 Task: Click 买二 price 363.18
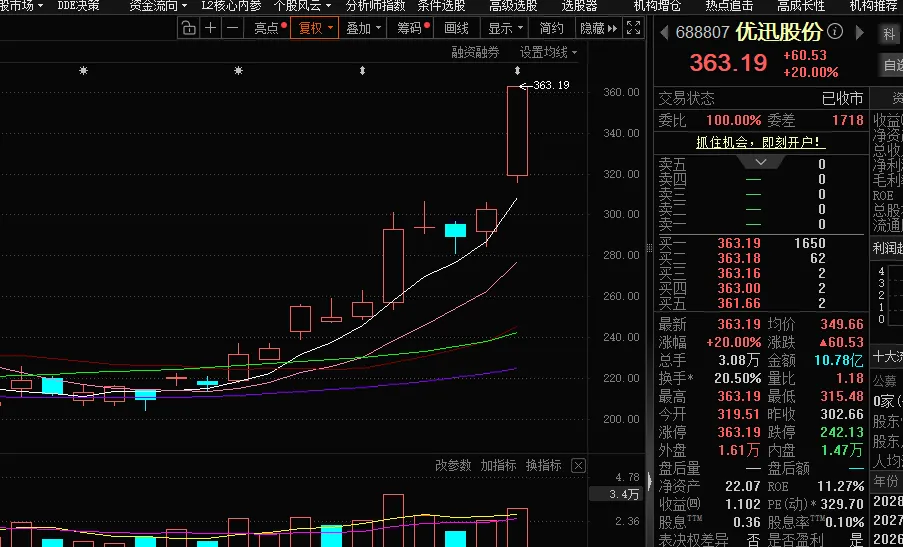click(739, 258)
